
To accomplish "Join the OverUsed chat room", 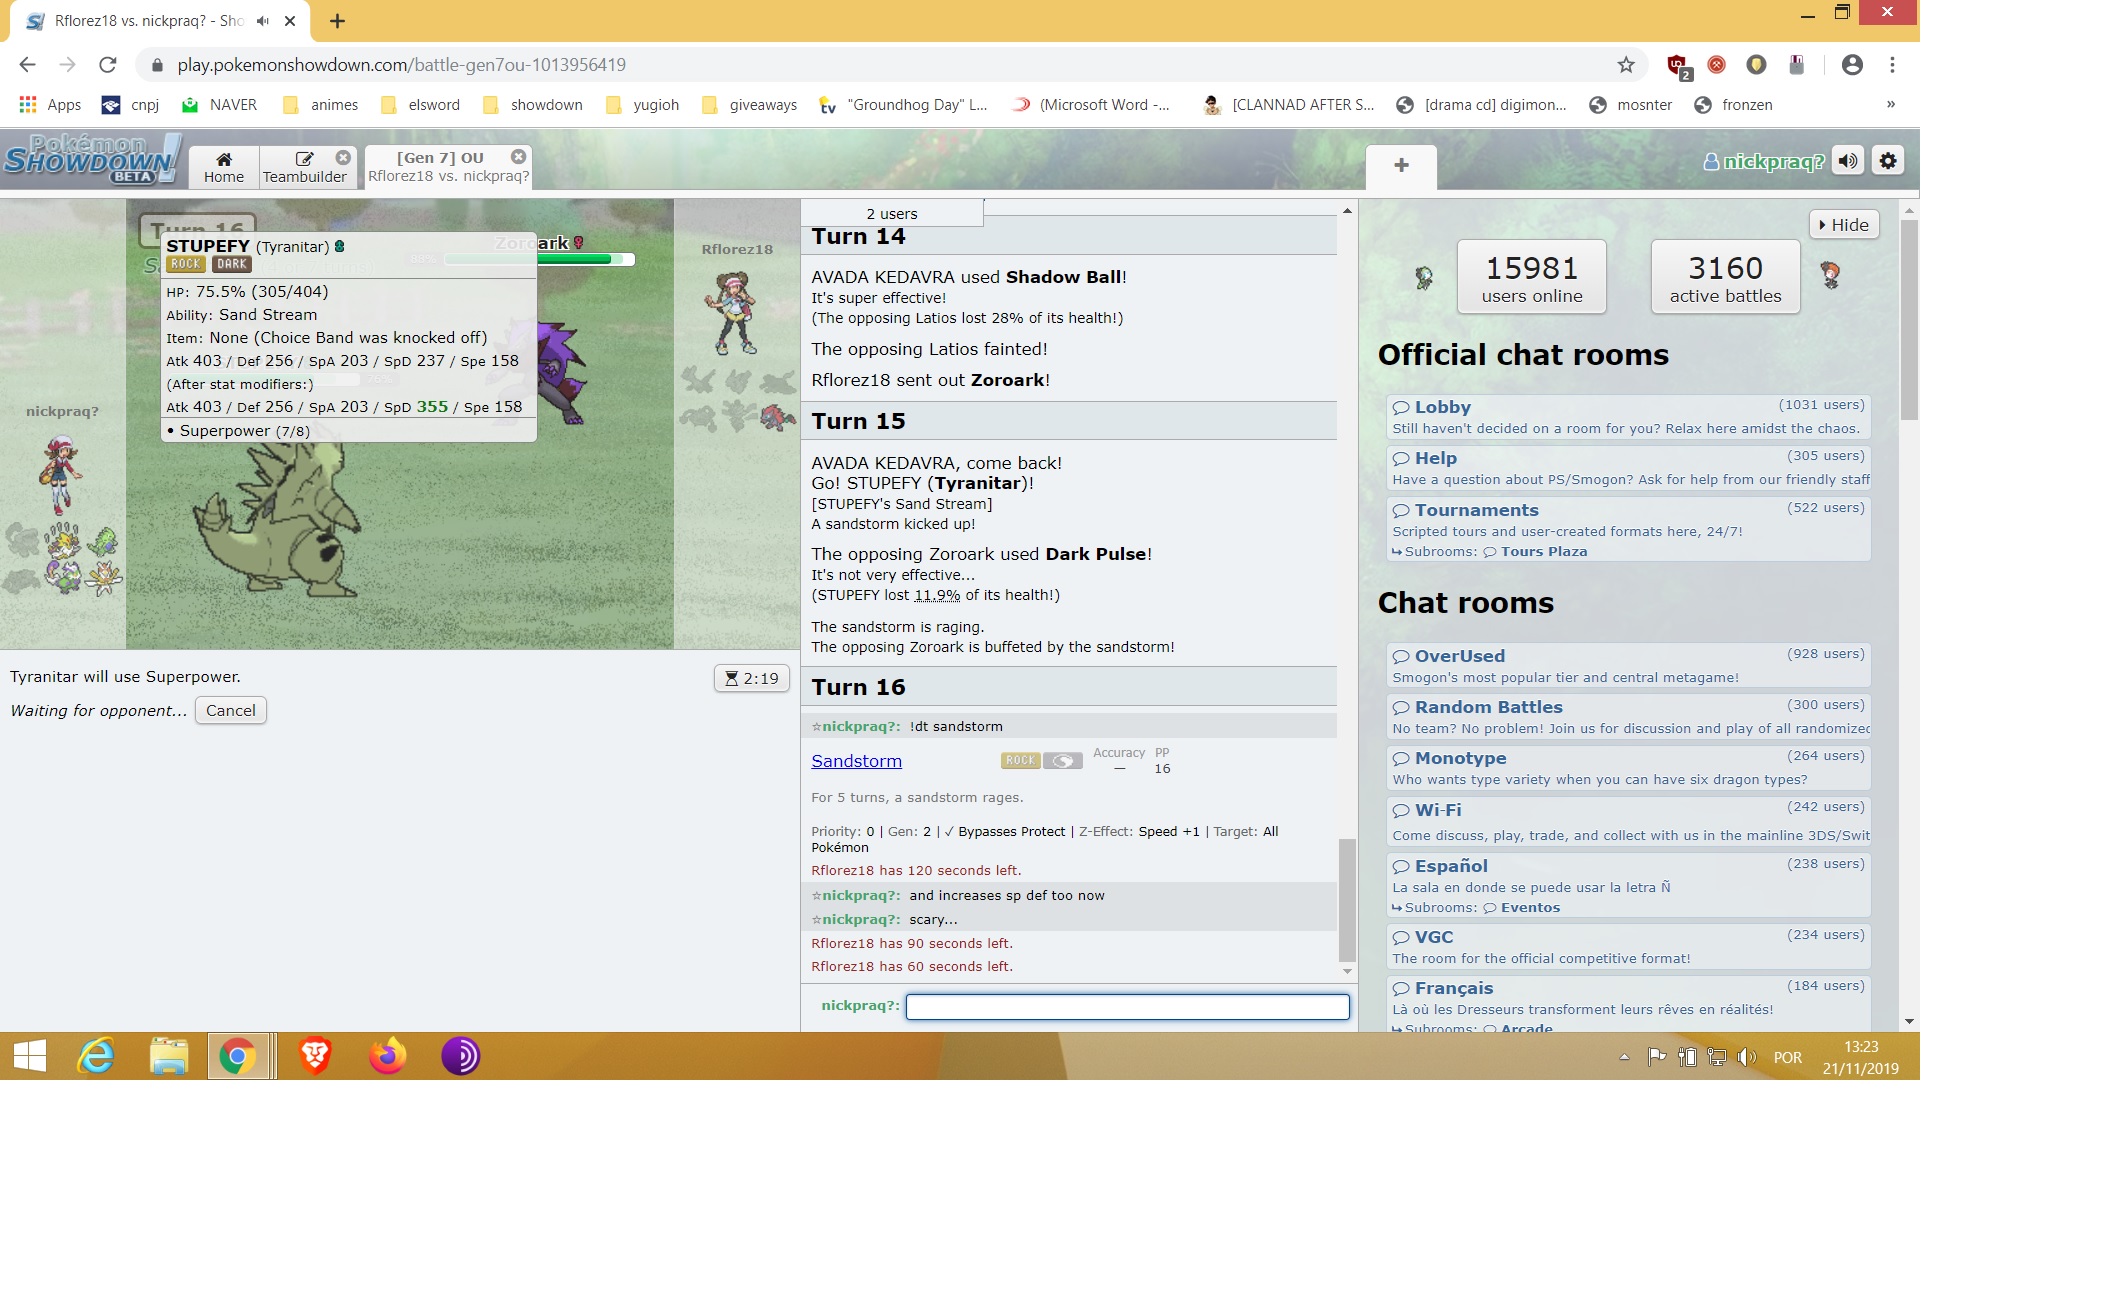I will (x=1459, y=656).
